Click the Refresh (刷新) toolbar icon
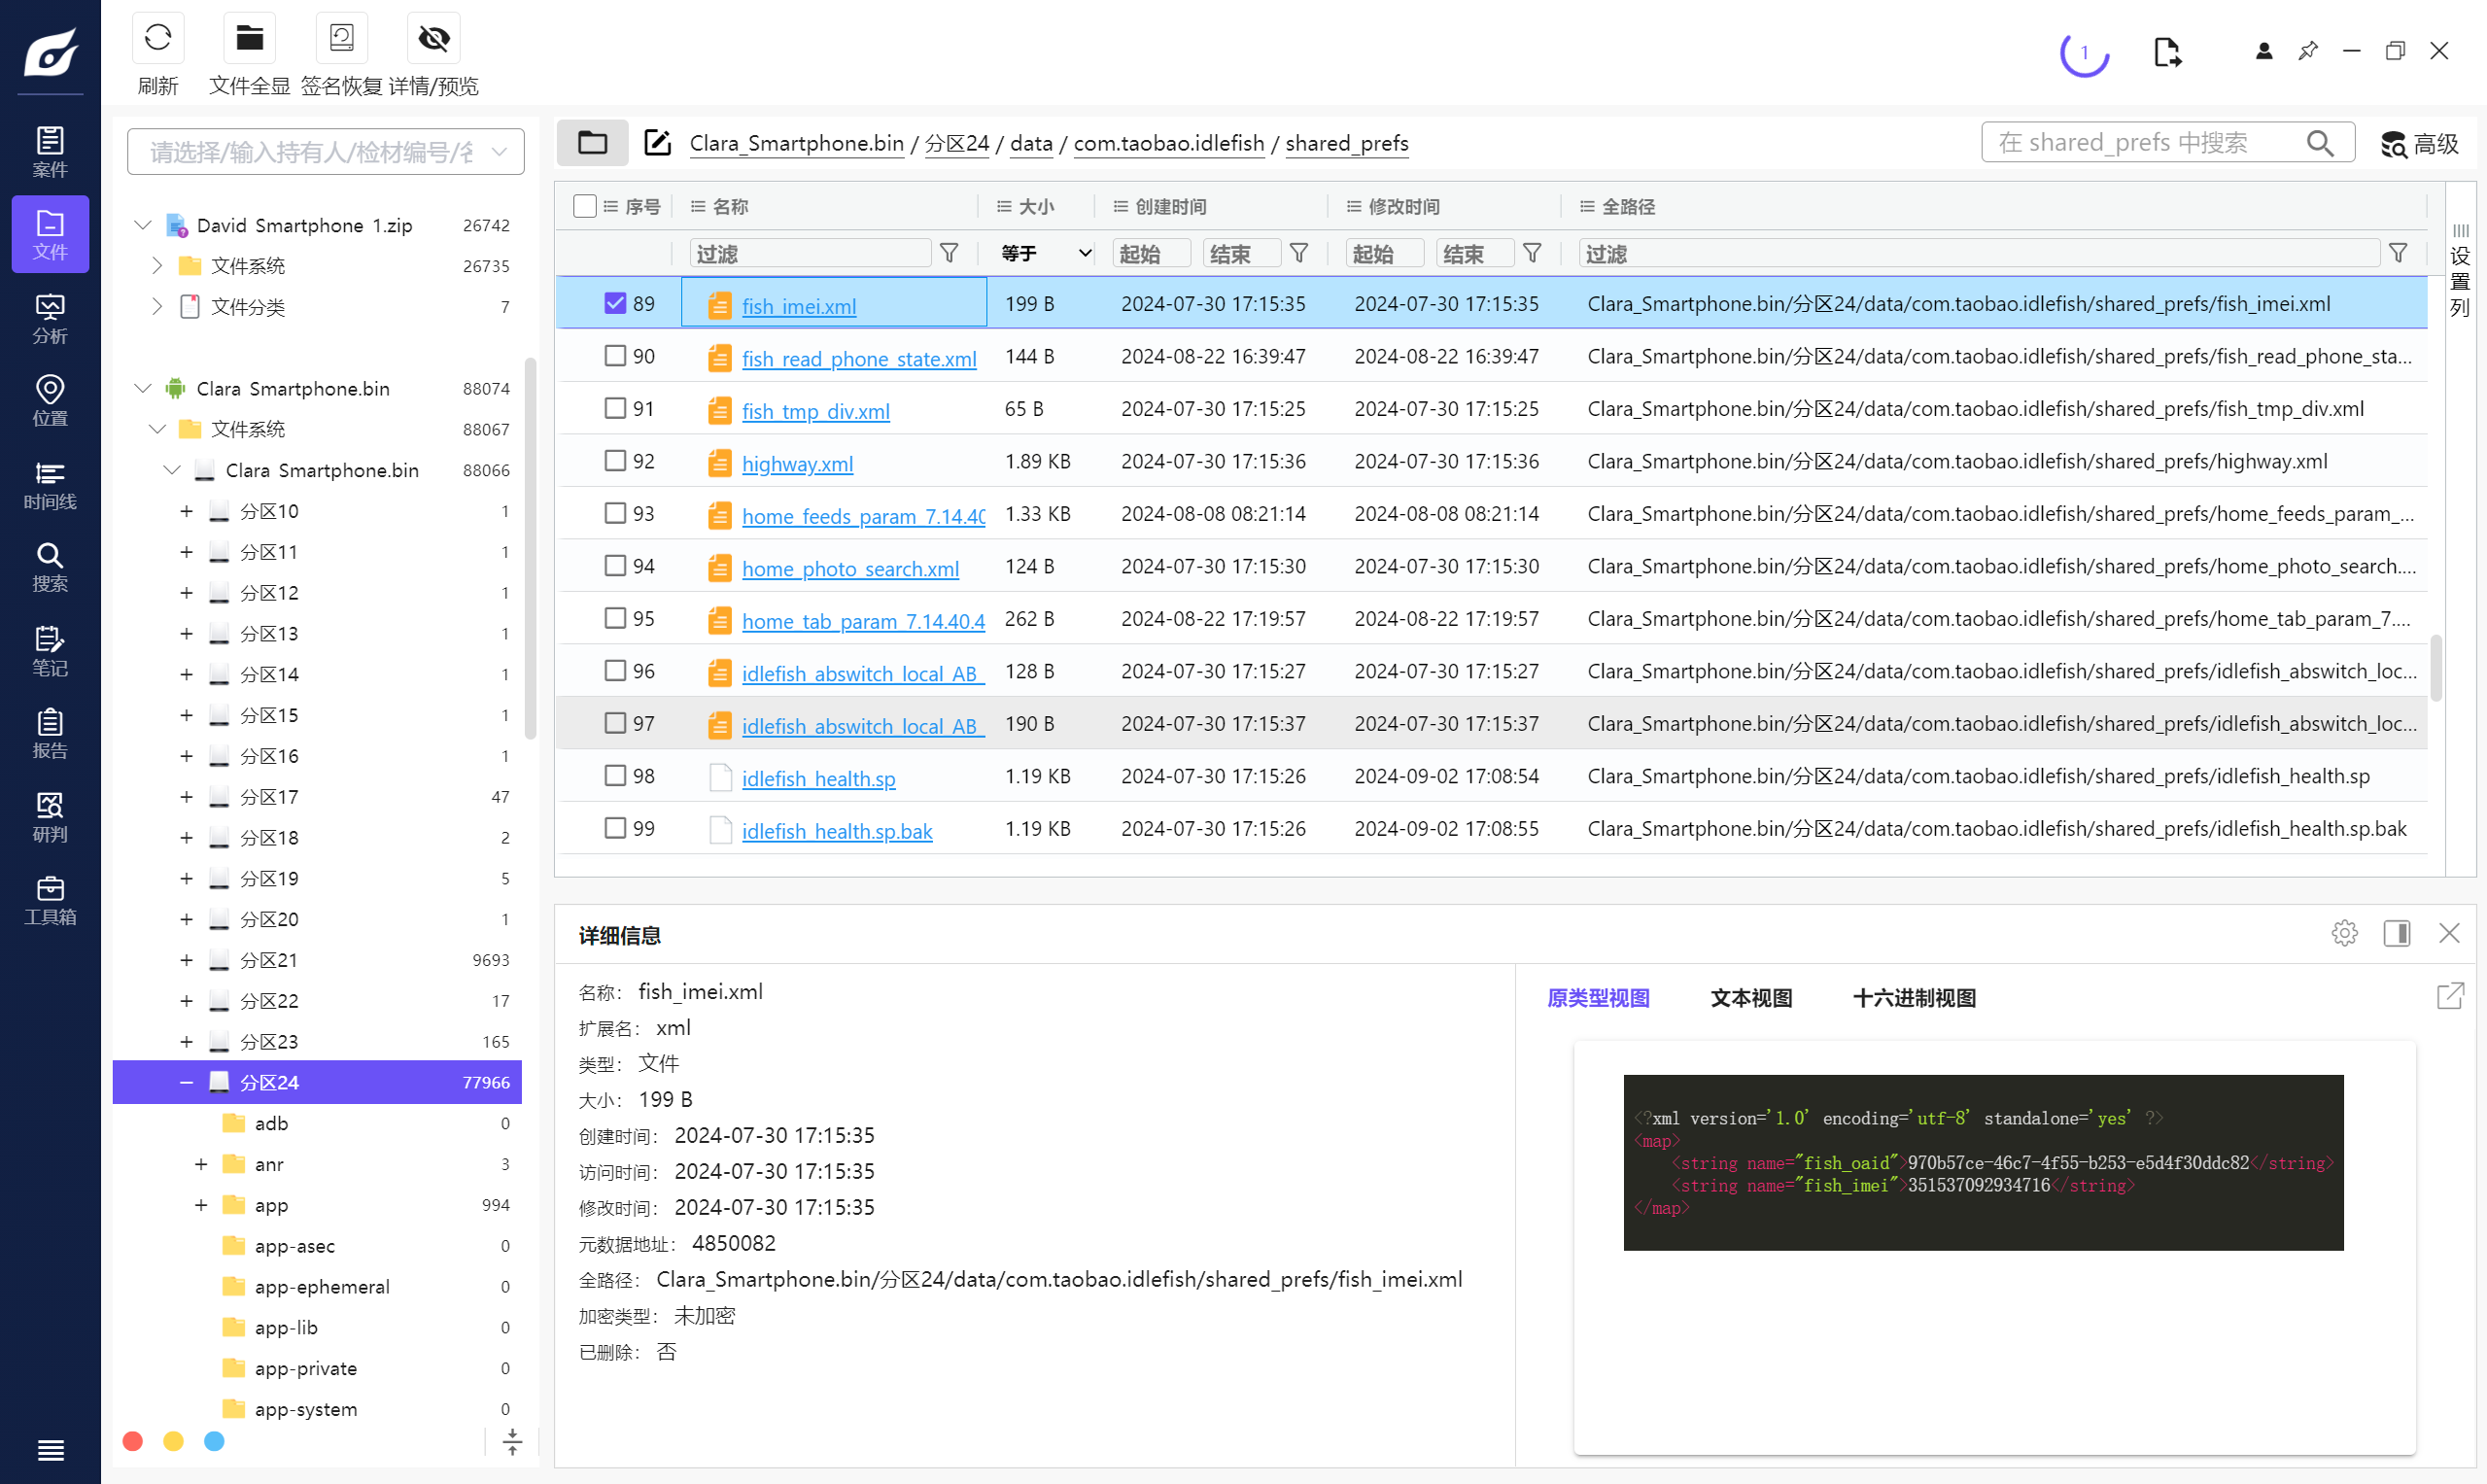 (x=157, y=39)
